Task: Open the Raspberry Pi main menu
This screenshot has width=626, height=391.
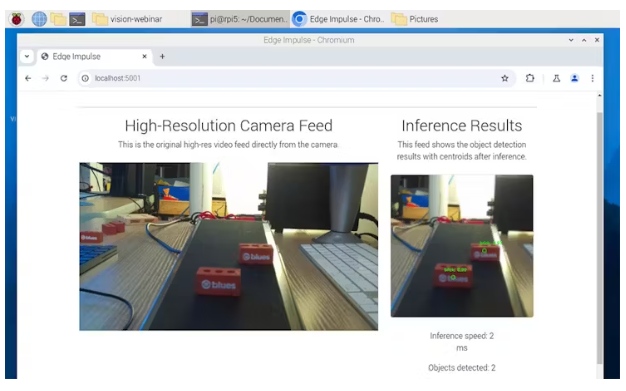Action: tap(16, 19)
